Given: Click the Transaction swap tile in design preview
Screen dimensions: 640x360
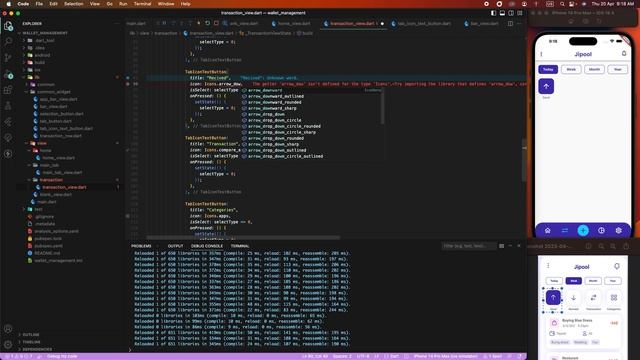Looking at the screenshot, I should (593, 298).
